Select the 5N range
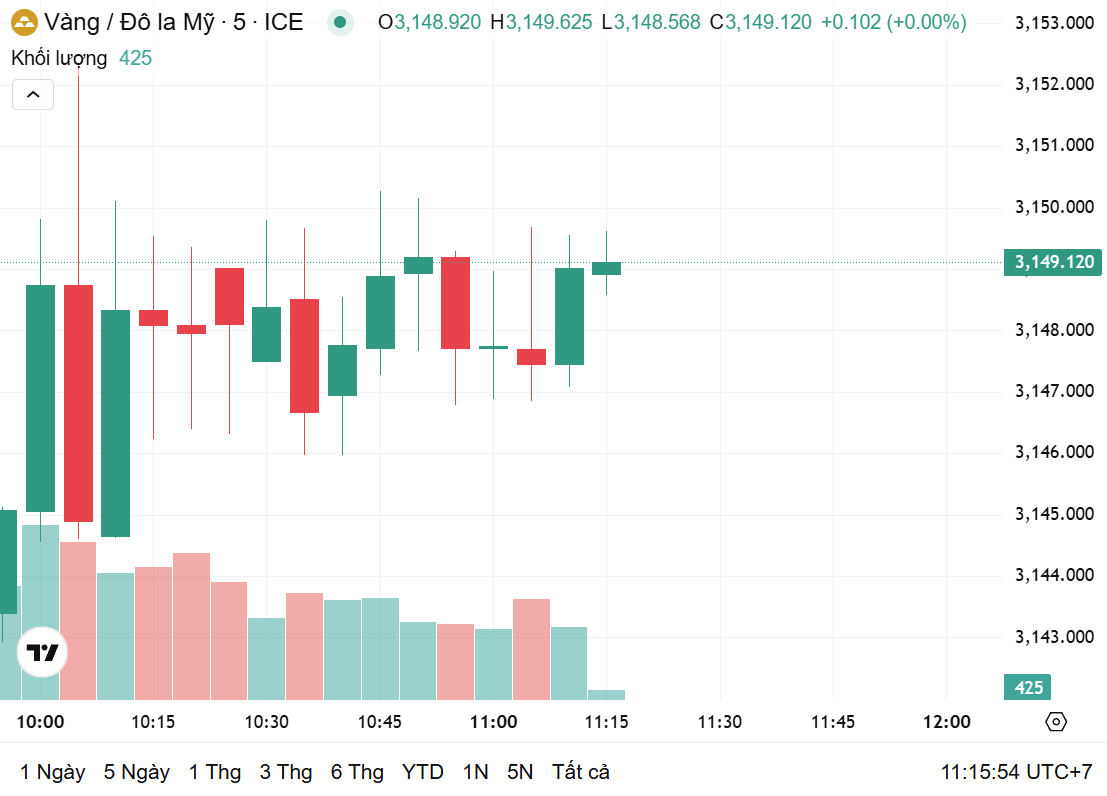1107x796 pixels. coord(520,772)
